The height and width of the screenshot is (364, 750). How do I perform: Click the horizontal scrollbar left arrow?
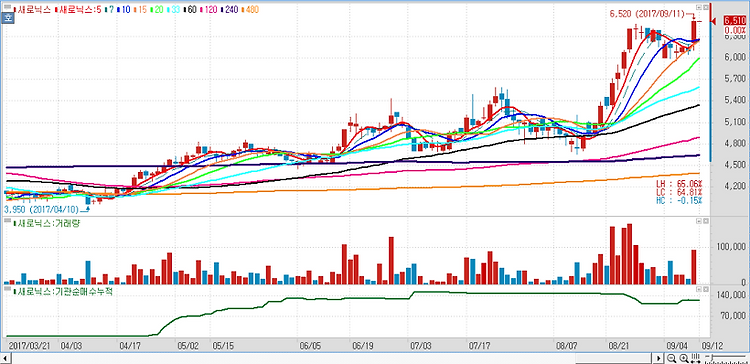[x=6, y=358]
